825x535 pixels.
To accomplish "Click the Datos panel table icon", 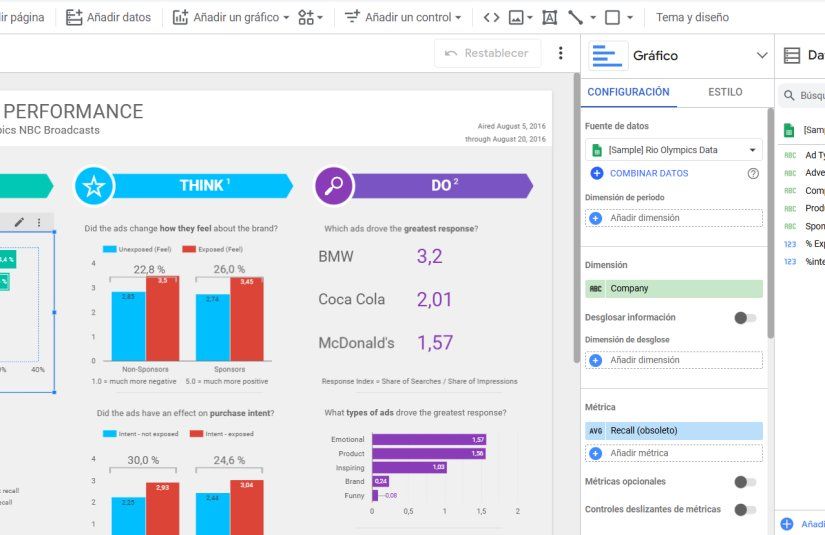I will tap(792, 55).
